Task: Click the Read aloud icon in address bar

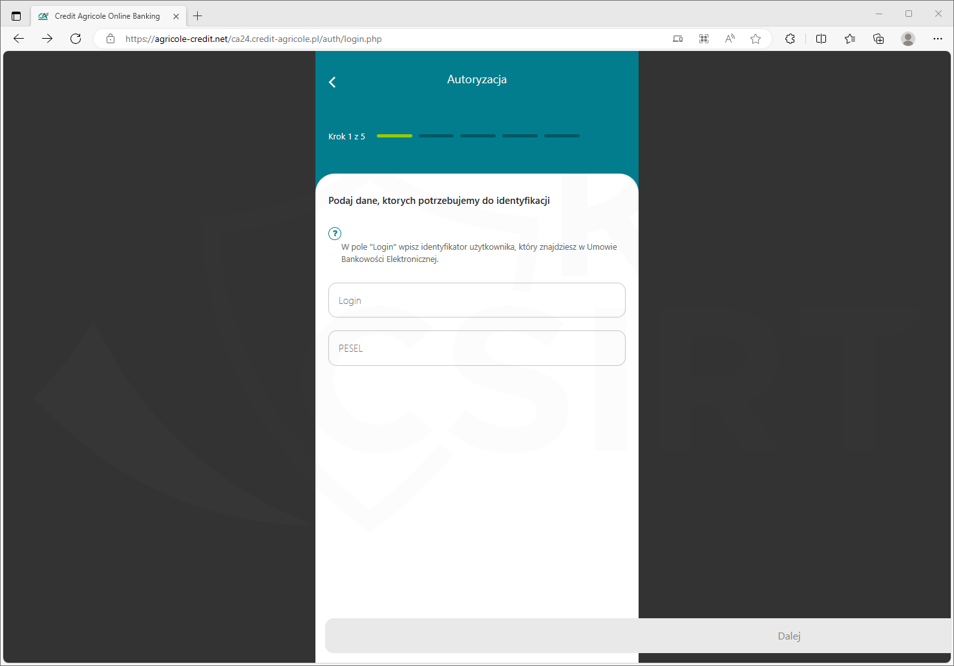Action: tap(730, 39)
